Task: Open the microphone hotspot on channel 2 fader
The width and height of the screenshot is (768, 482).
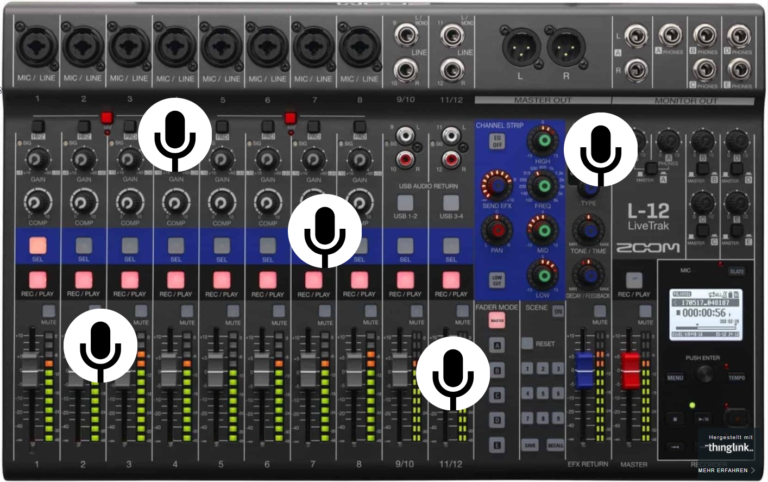Action: click(x=100, y=345)
